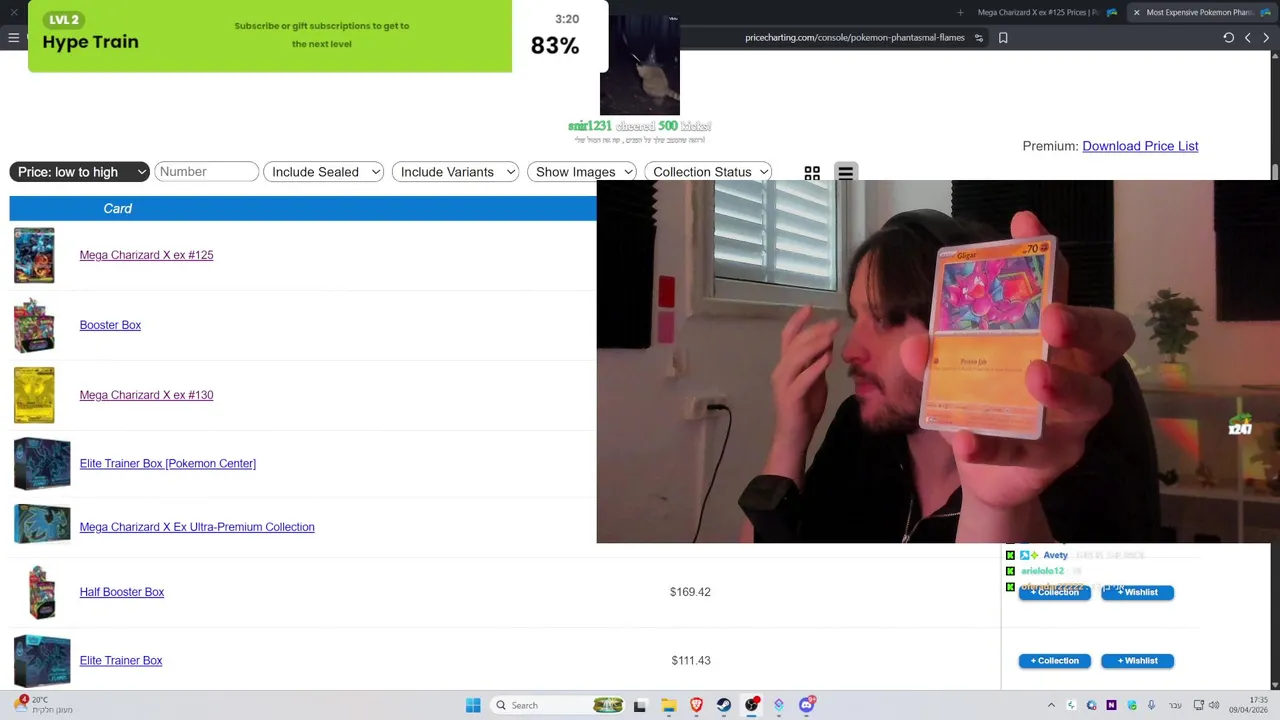
Task: Switch to list view of cards
Action: pyautogui.click(x=845, y=173)
